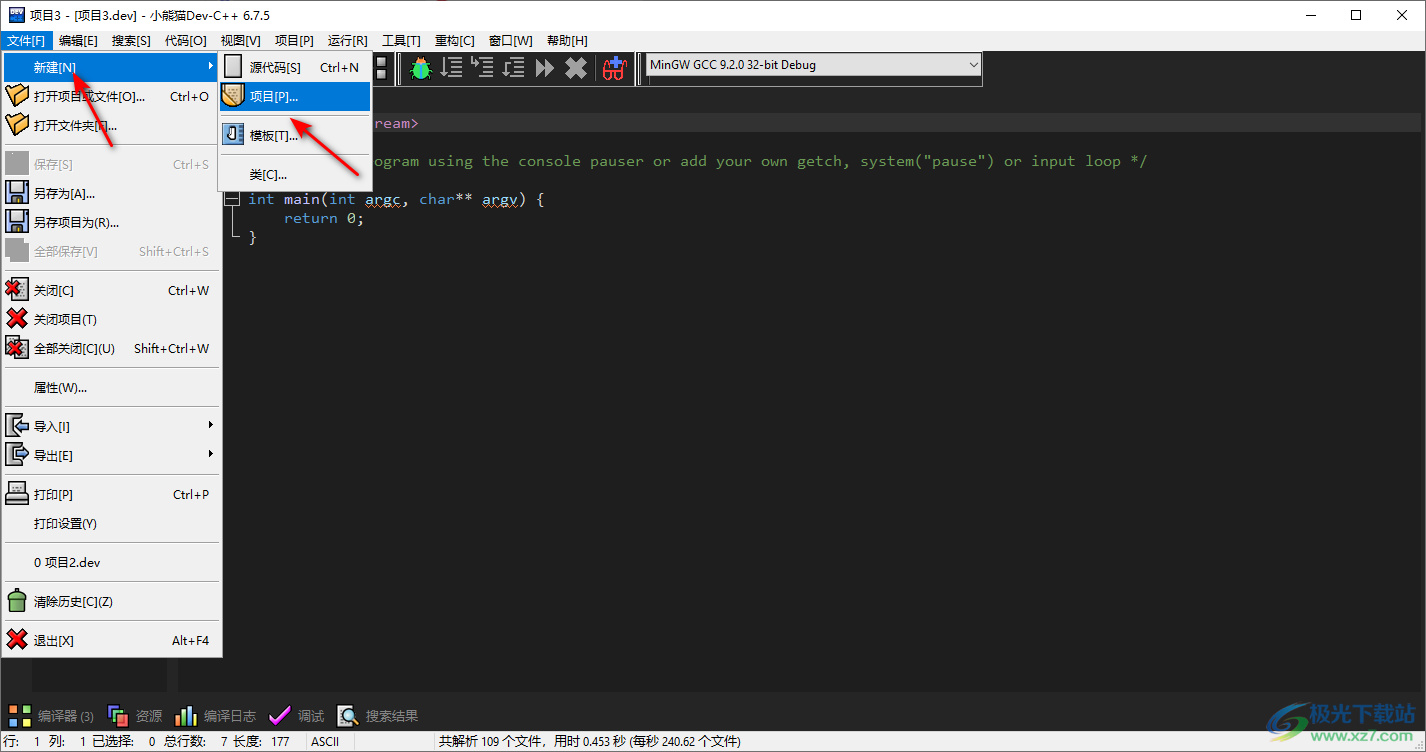Image resolution: width=1426 pixels, height=752 pixels.
Task: Choose 属性(W)... menu item
Action: (x=111, y=387)
